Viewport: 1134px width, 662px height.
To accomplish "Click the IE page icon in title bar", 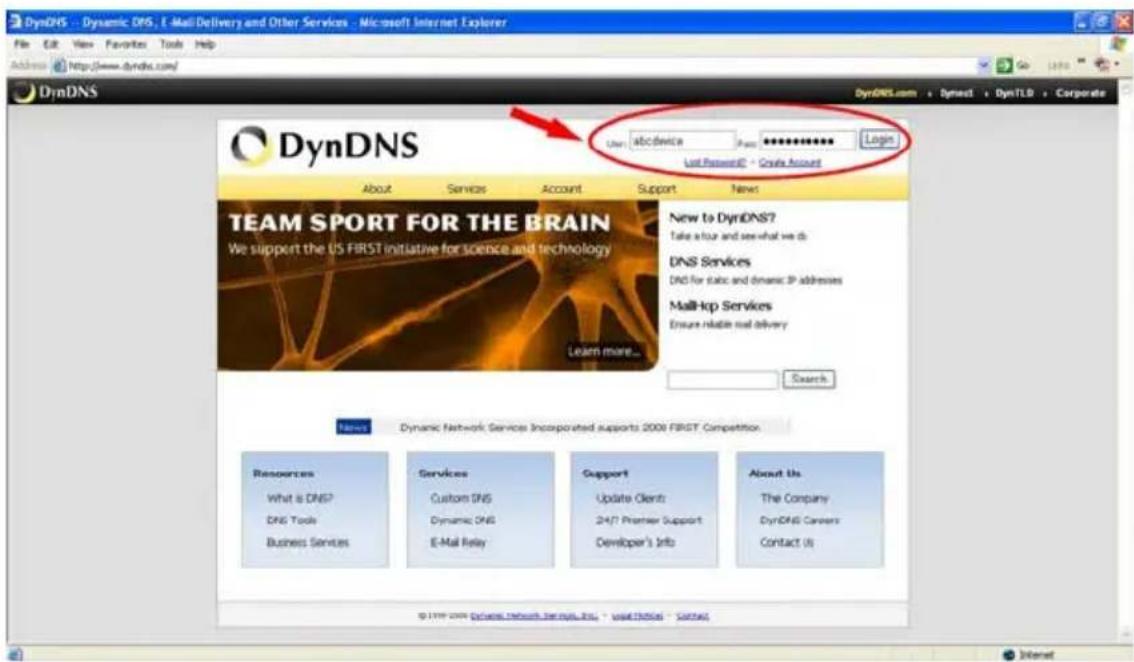I will tap(16, 22).
